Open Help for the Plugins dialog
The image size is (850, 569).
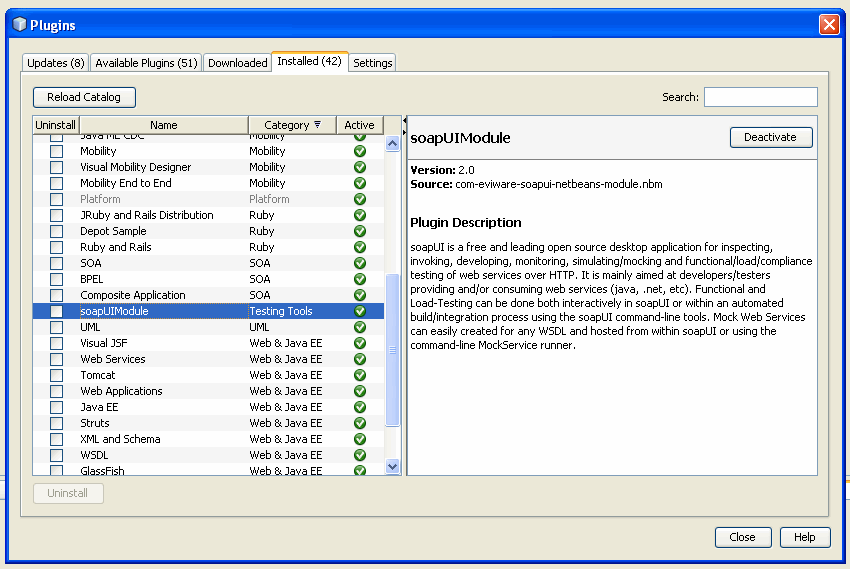coord(804,537)
